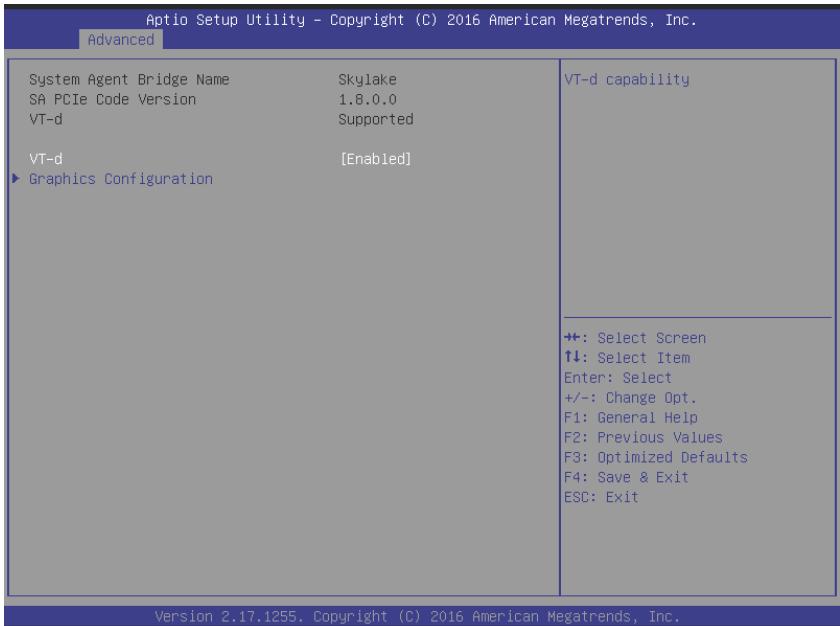Click the F3: Optimized Defaults hint
Image resolution: width=840 pixels, height=626 pixels.
656,457
